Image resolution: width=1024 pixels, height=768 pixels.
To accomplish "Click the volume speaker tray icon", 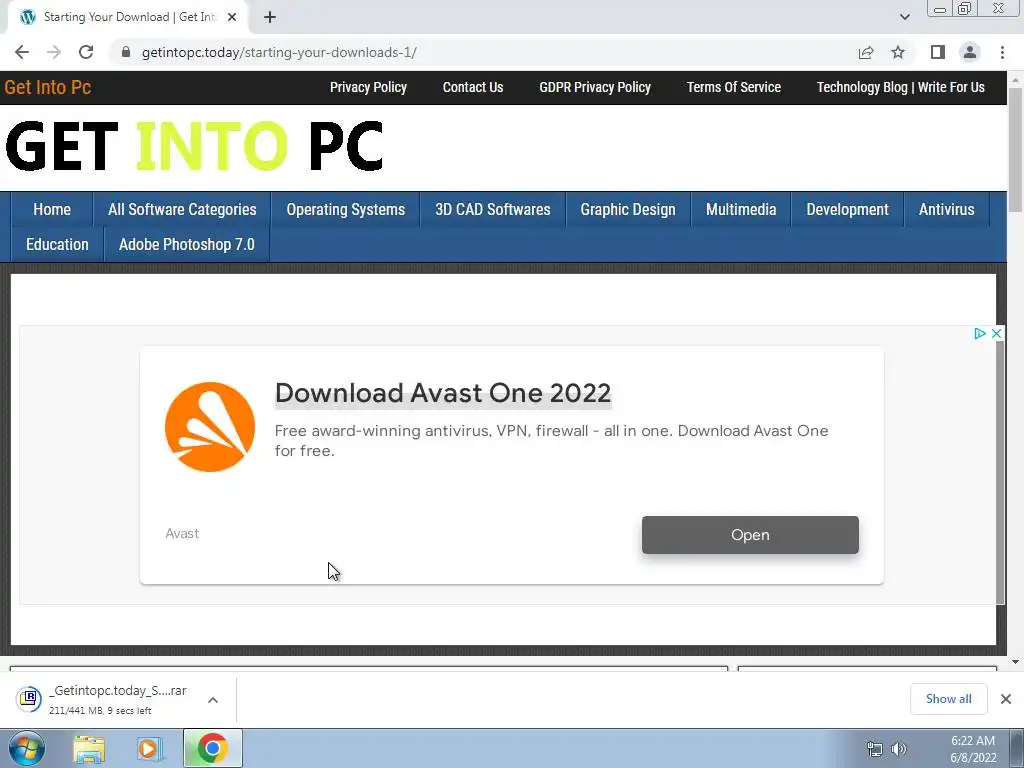I will pos(899,749).
